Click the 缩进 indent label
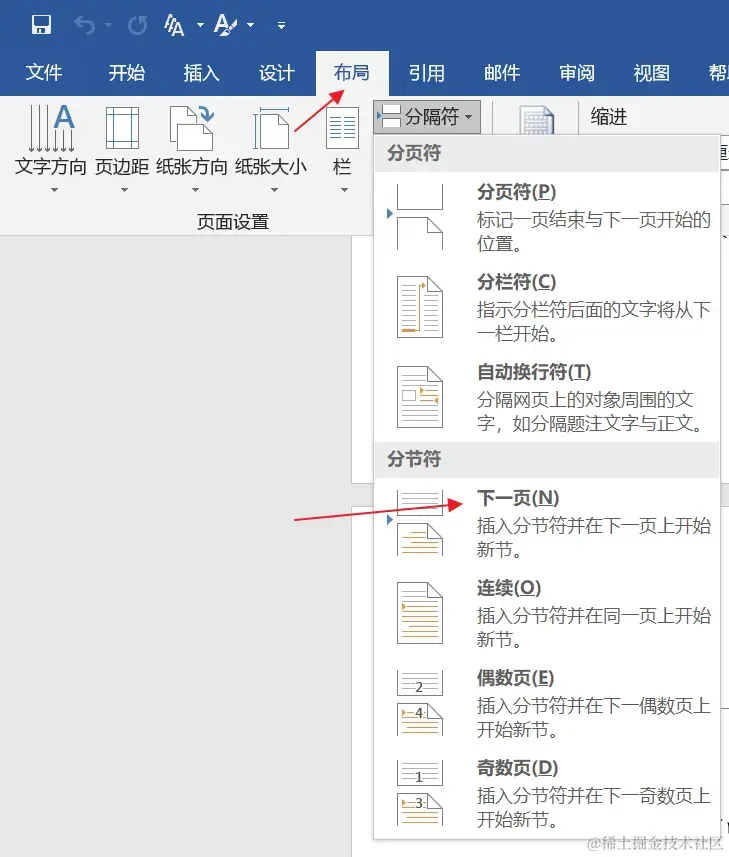This screenshot has height=857, width=729. coord(608,116)
